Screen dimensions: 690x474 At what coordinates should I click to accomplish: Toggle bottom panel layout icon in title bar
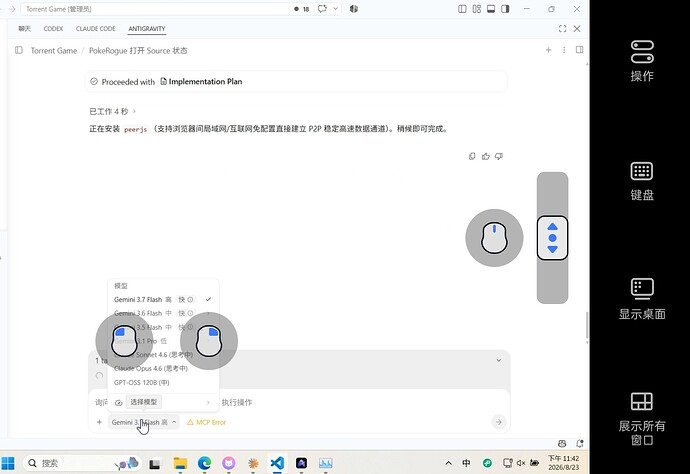pos(491,9)
